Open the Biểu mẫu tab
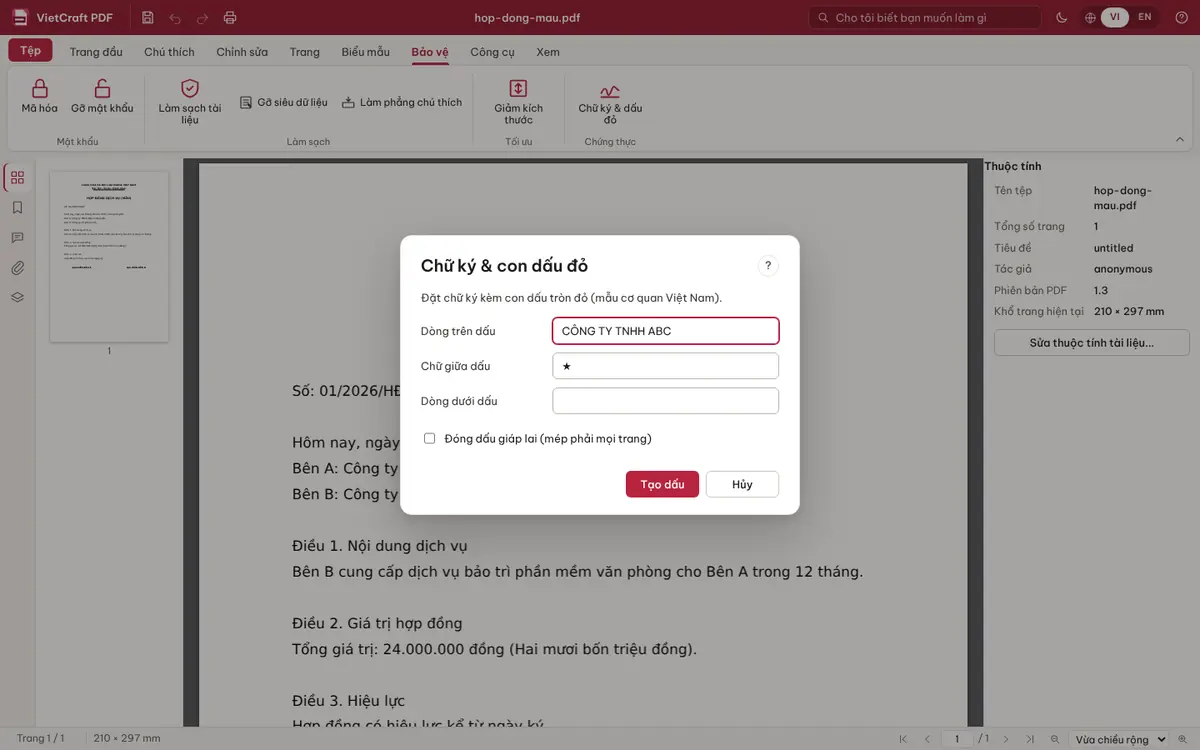Screen dimensions: 1200x750 tap(366, 52)
